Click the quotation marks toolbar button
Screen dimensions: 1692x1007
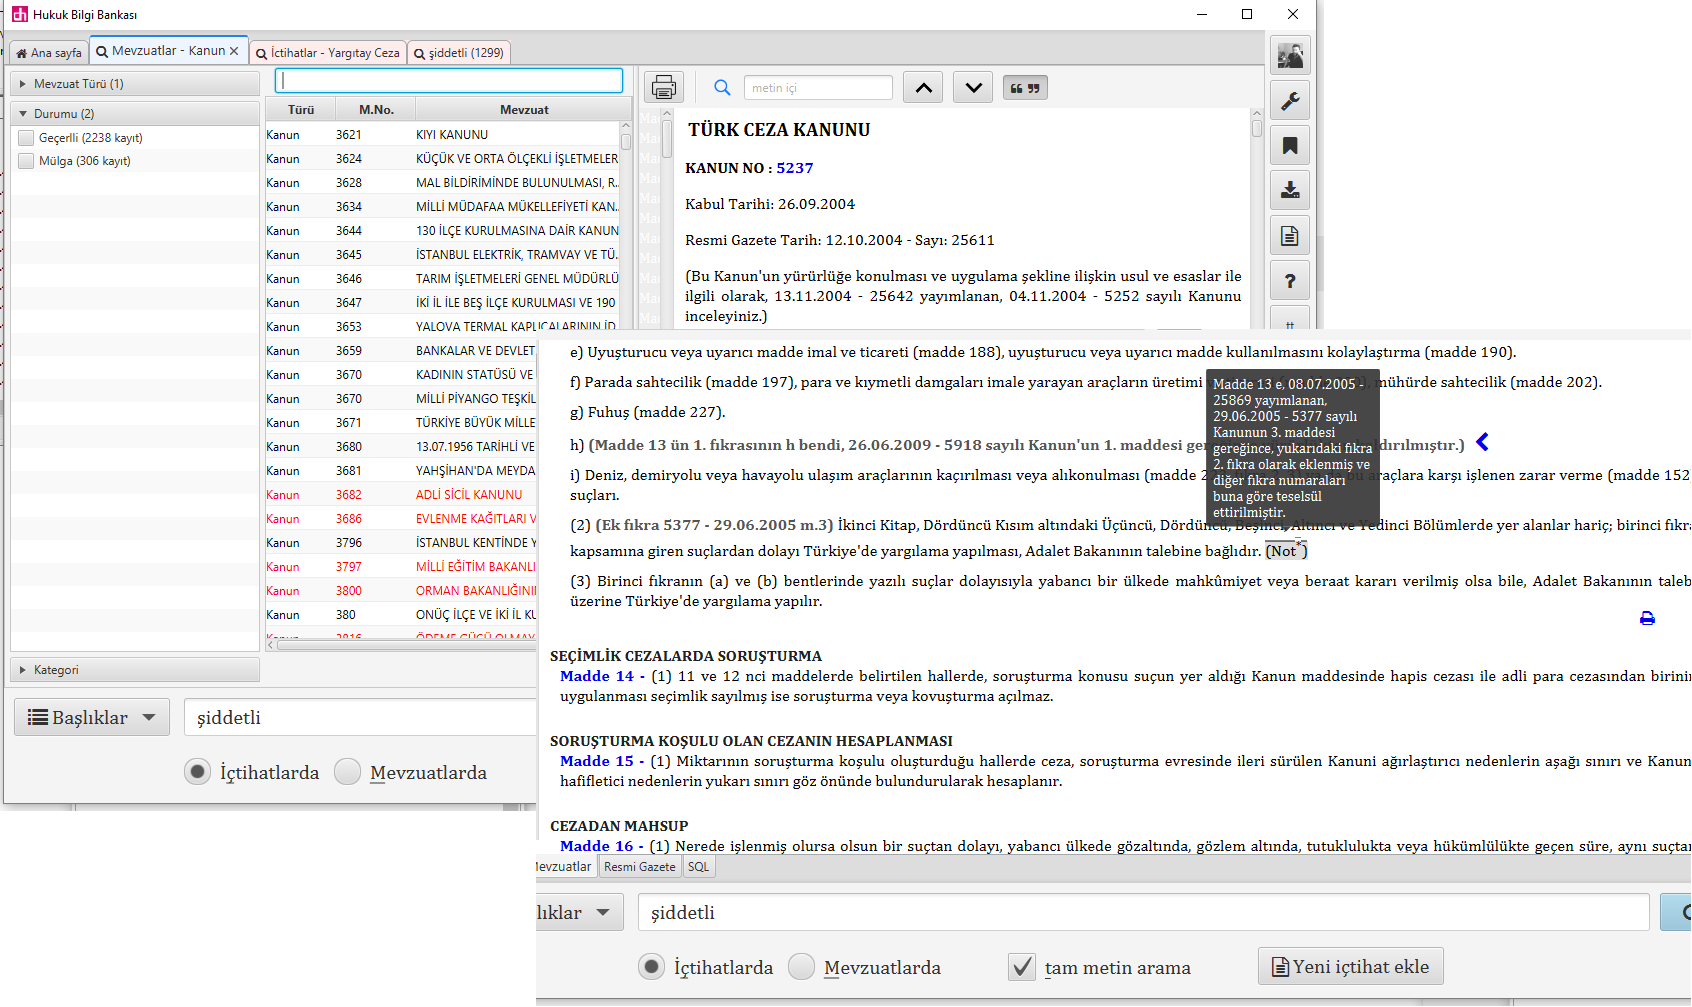tap(1024, 88)
